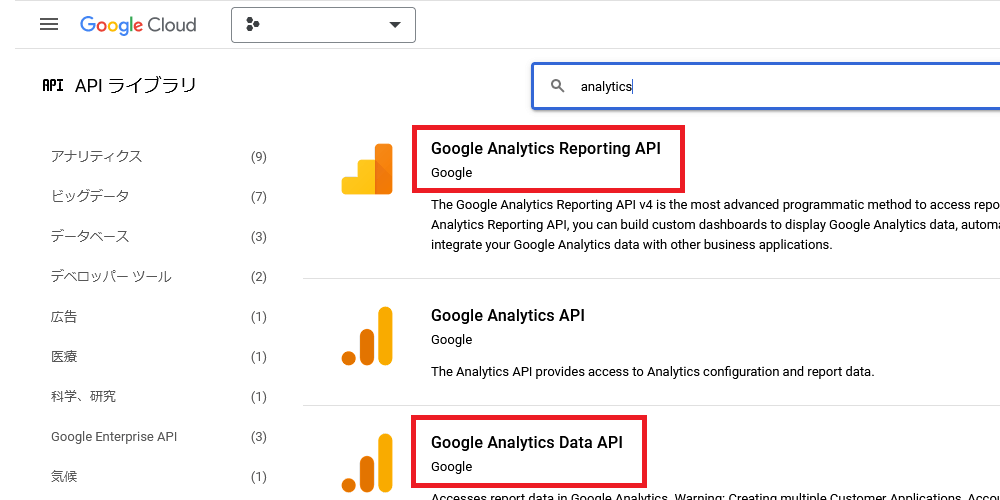Click the Reporting API v4 description text

[715, 224]
